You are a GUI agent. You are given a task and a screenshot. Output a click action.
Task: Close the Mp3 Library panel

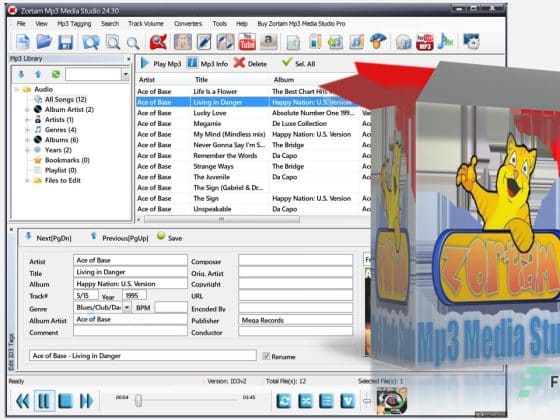point(129,59)
